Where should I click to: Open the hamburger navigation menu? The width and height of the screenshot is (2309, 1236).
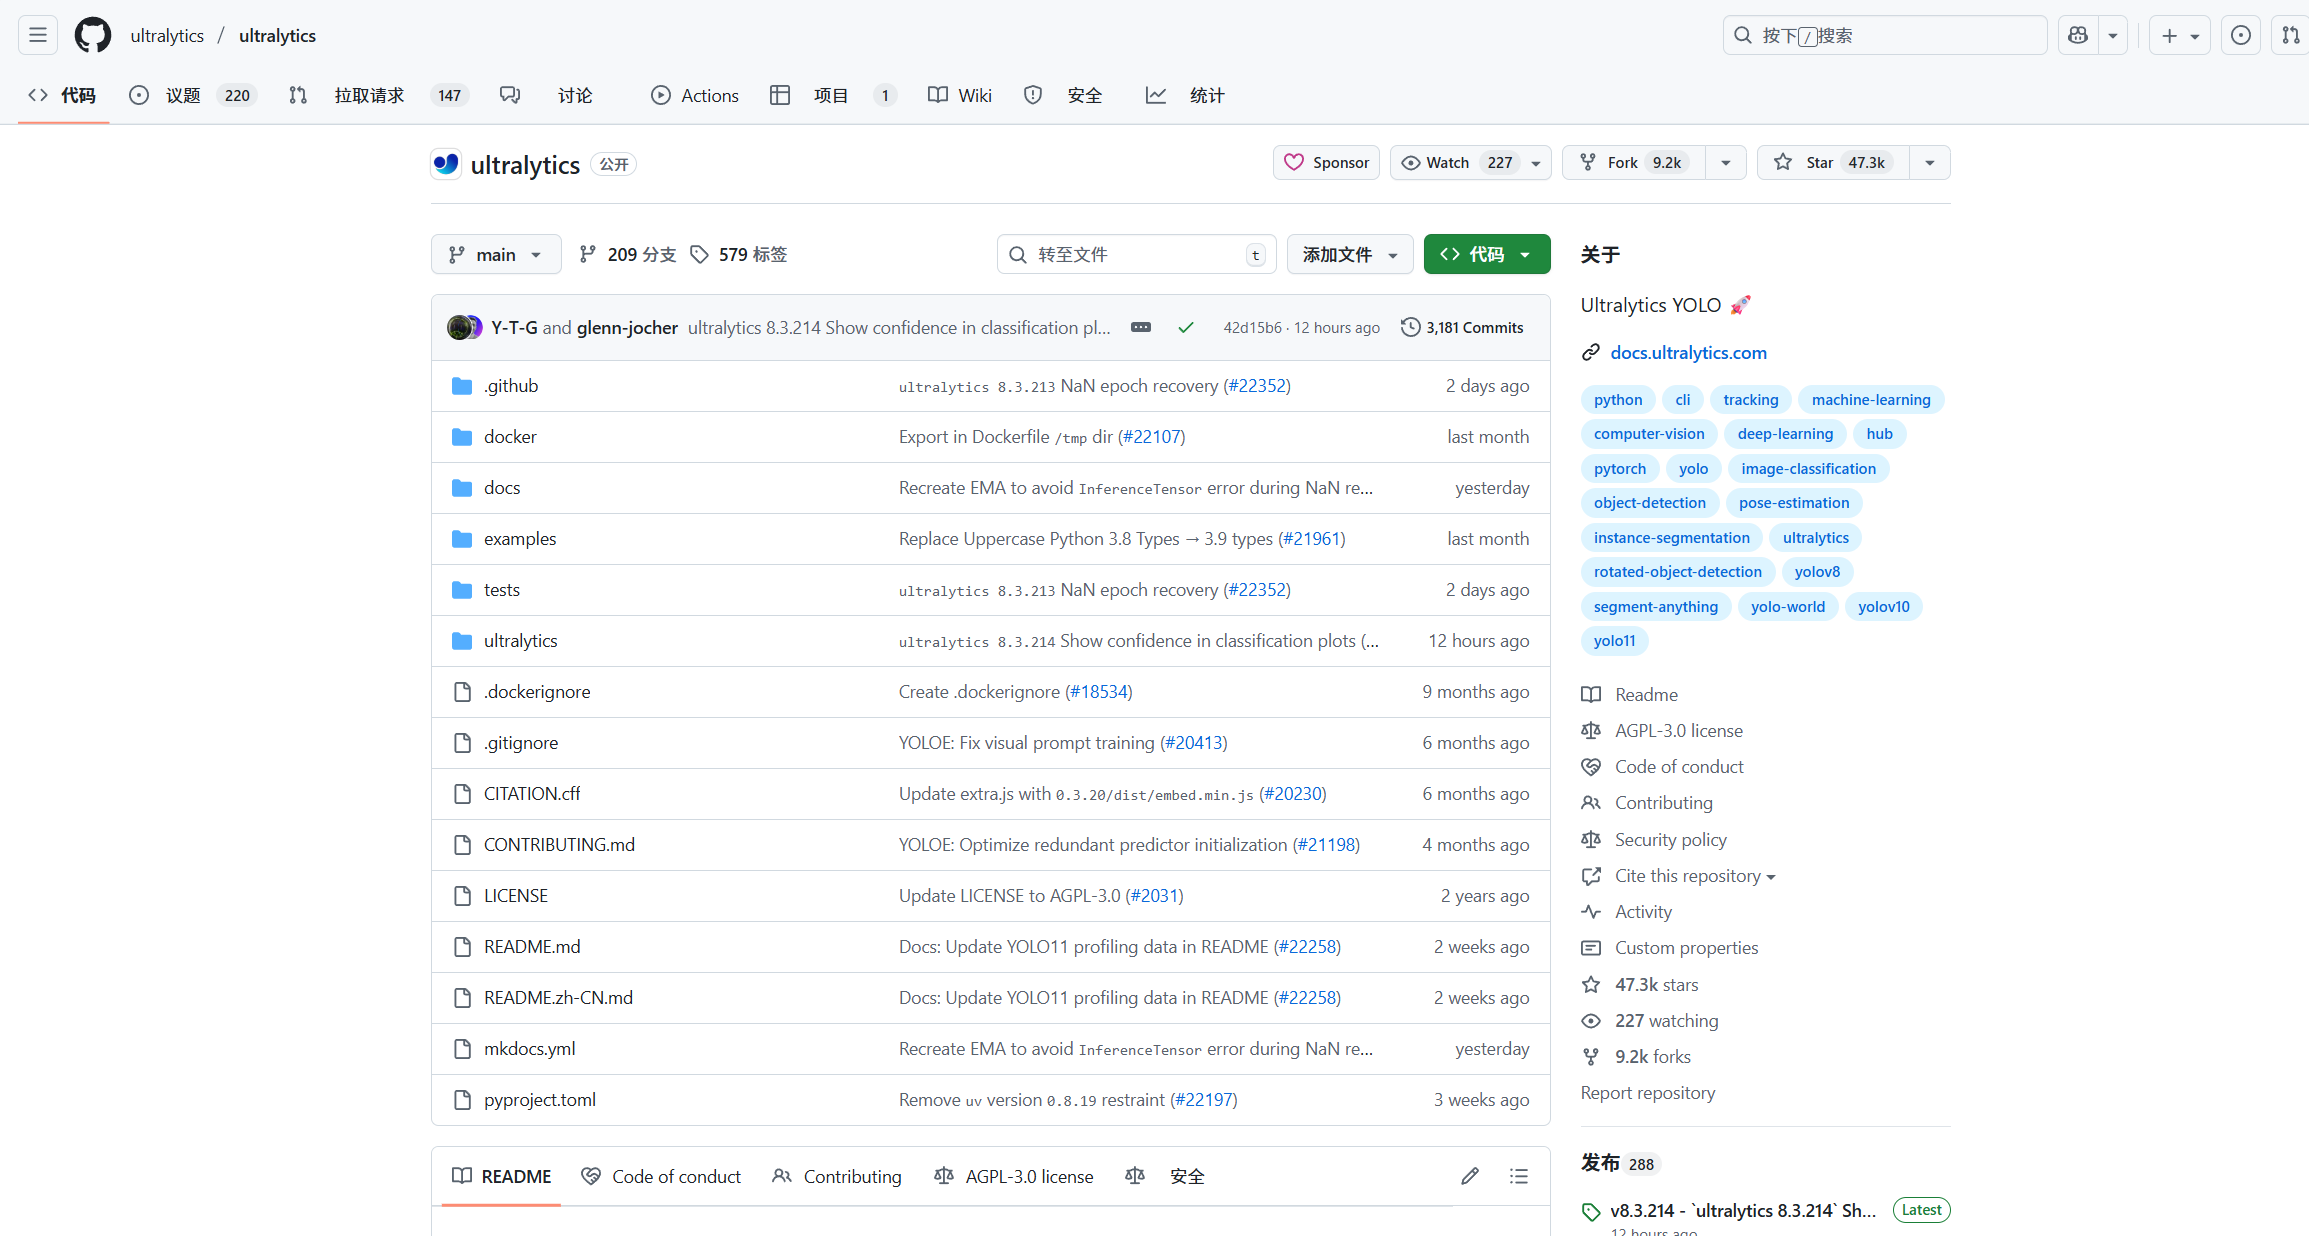point(38,35)
